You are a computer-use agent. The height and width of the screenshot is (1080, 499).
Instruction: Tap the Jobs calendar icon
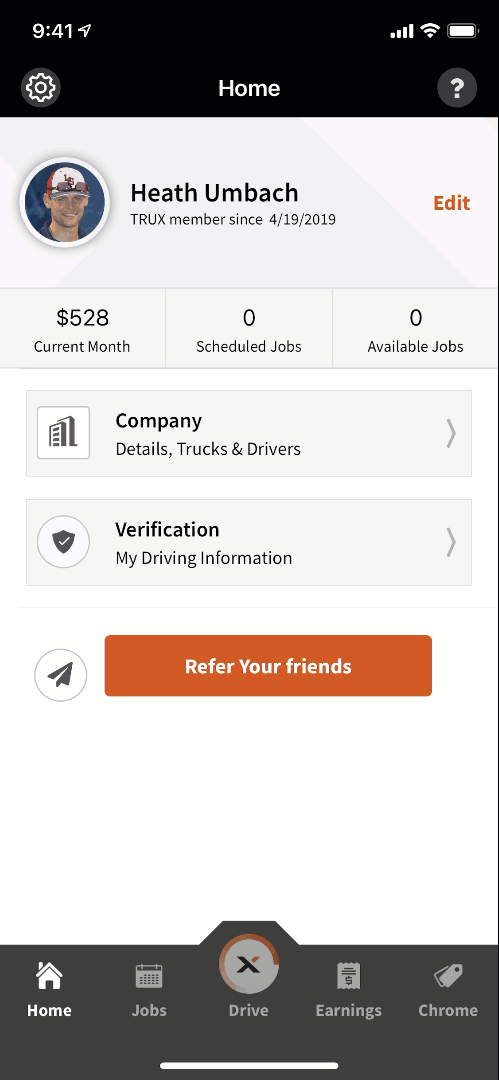click(150, 975)
